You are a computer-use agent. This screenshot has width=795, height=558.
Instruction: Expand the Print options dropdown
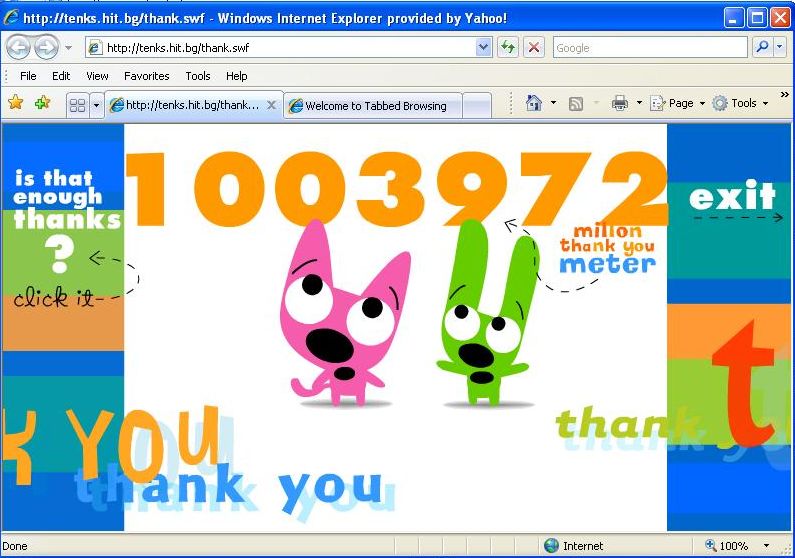pos(639,103)
